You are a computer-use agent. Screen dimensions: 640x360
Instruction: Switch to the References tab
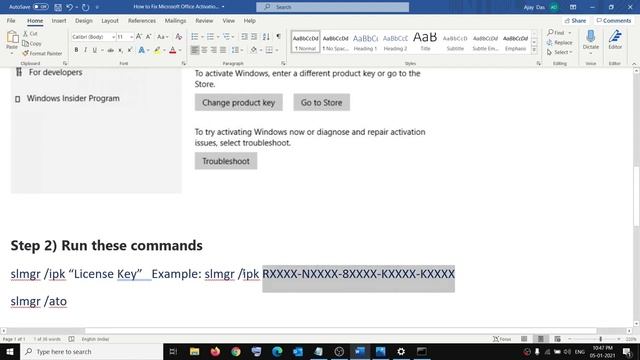142,20
